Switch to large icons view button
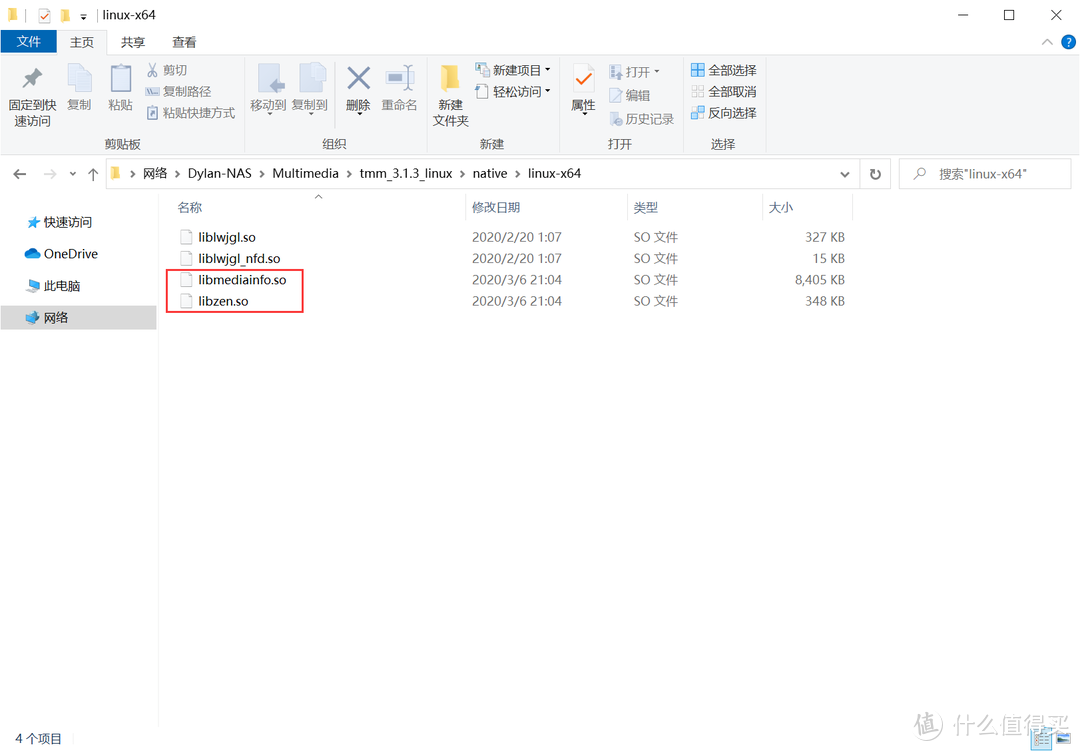This screenshot has height=751, width=1080. coord(1063,739)
